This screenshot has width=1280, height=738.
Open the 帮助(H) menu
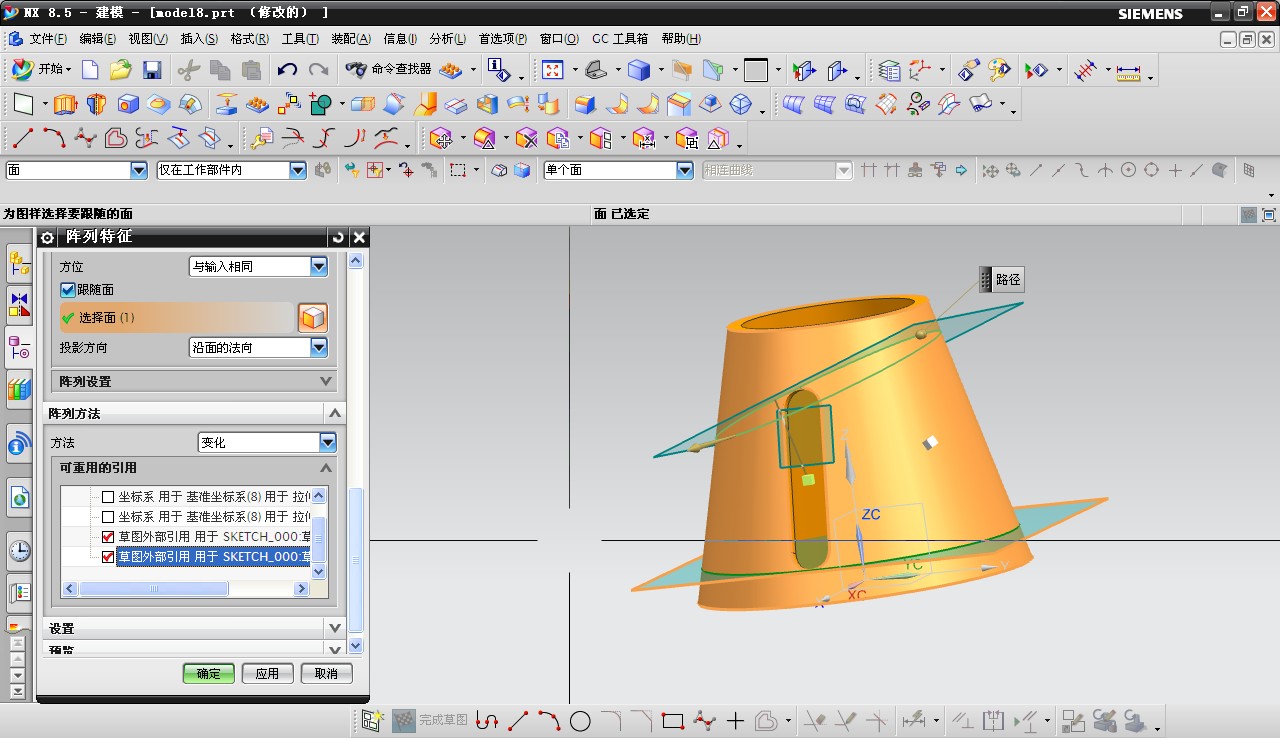tap(680, 39)
